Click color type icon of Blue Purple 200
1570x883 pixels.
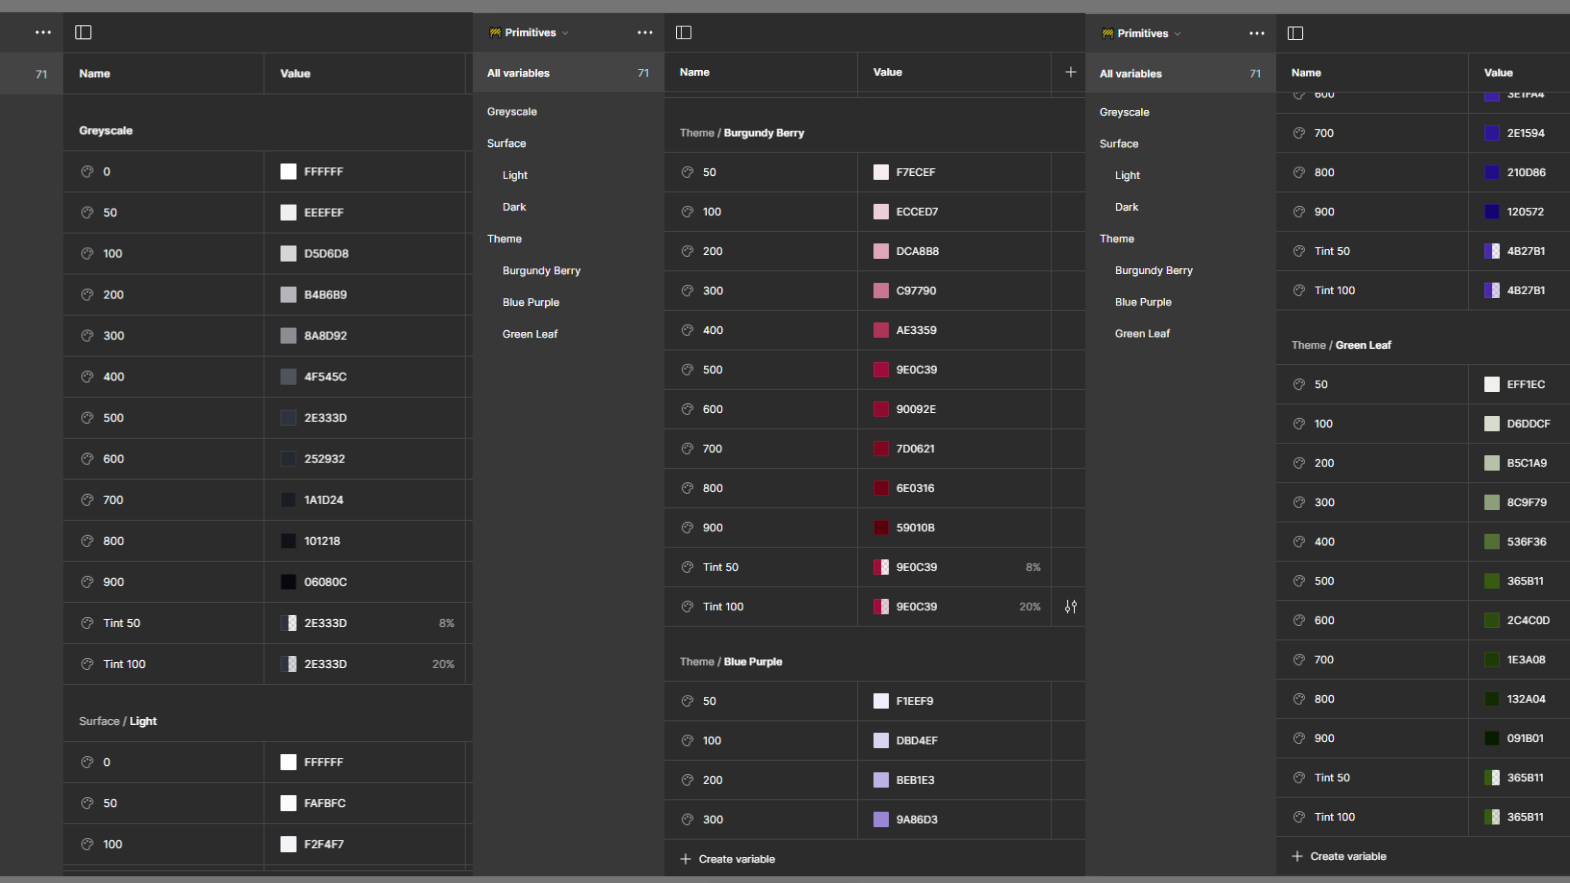coord(687,780)
